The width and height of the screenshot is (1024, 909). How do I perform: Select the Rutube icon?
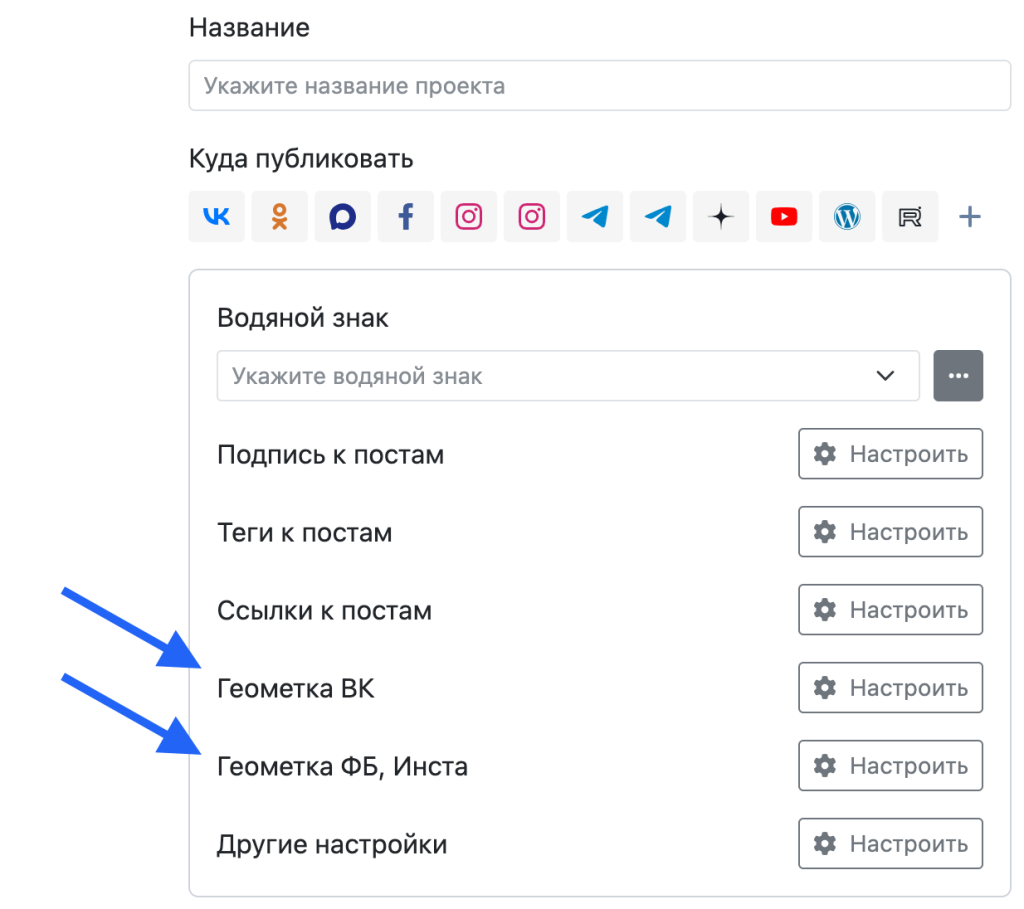pyautogui.click(x=910, y=217)
